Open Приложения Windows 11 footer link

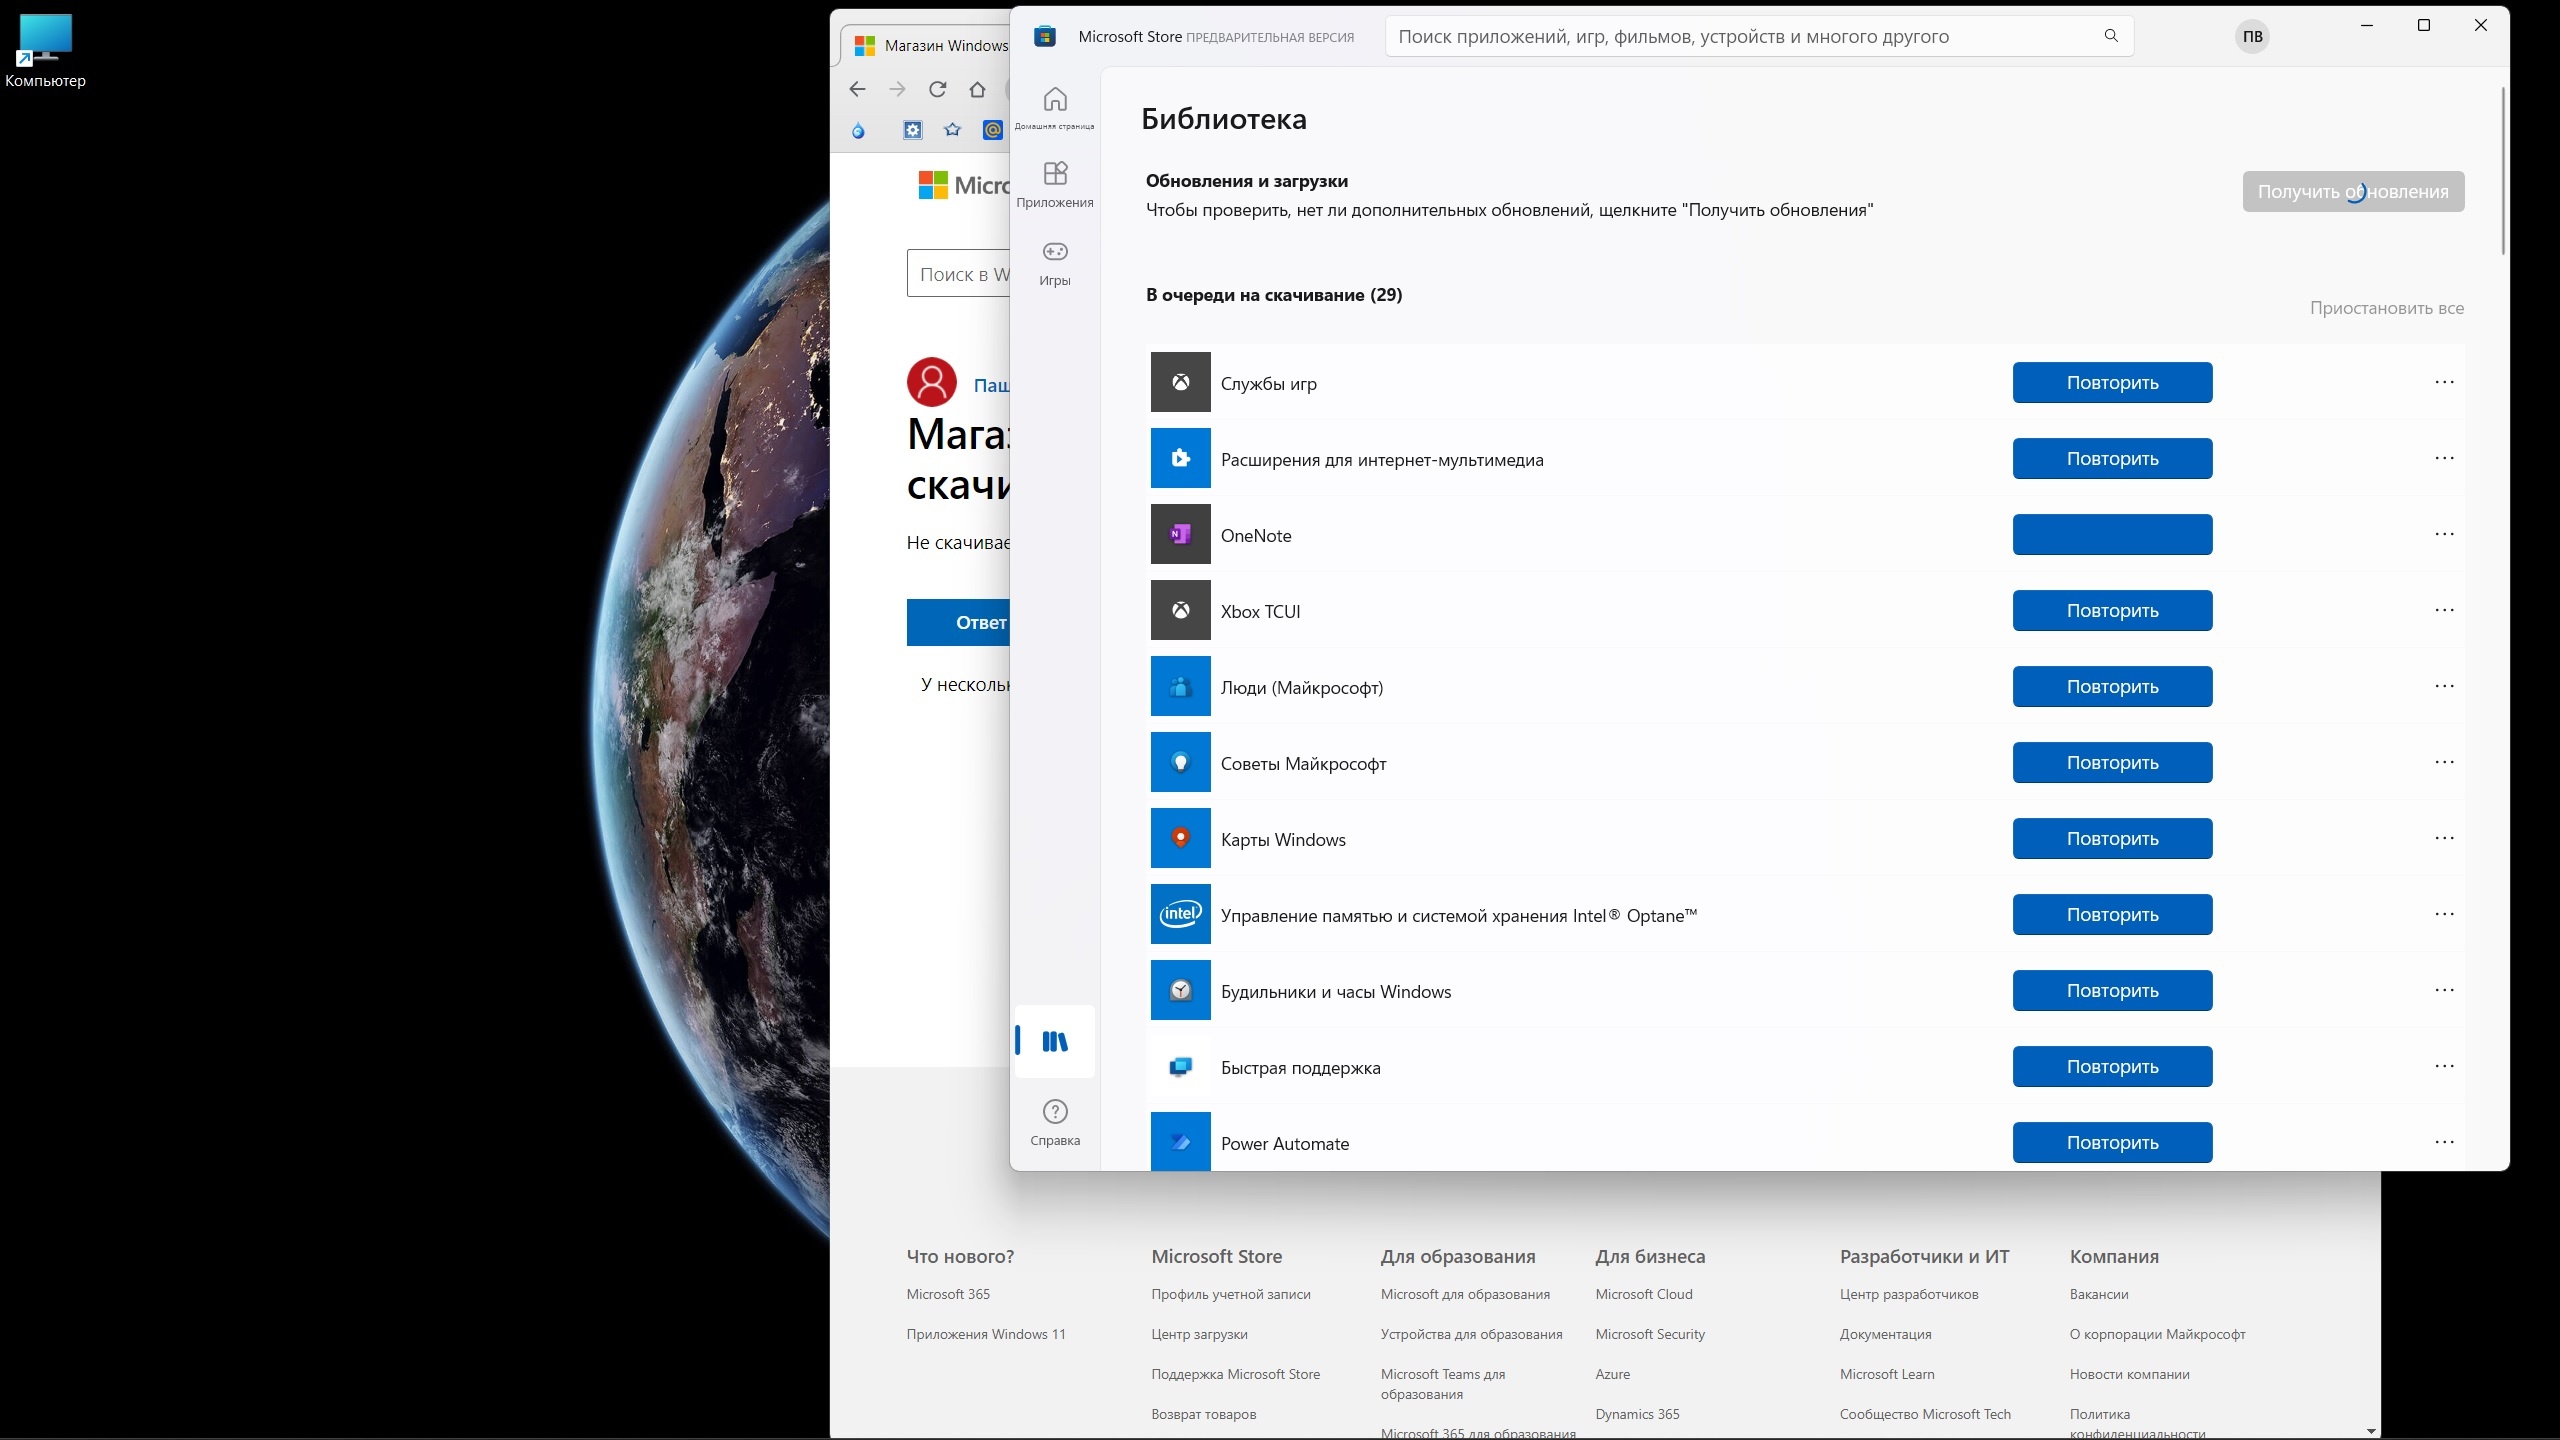(986, 1334)
